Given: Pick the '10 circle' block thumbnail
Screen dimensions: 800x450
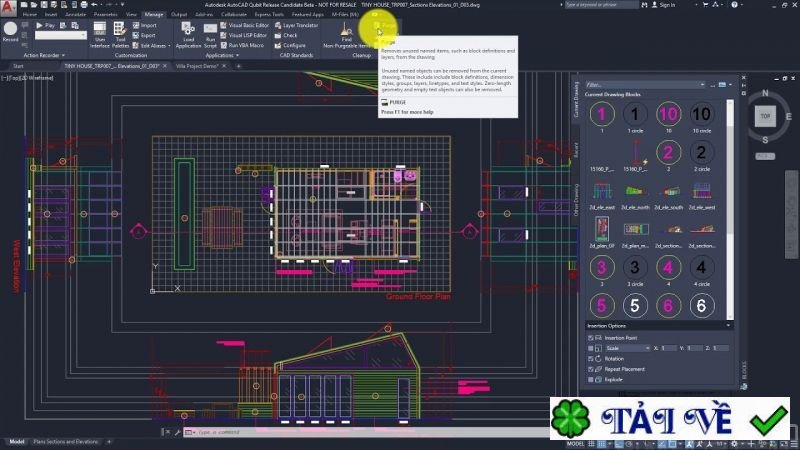Looking at the screenshot, I should (702, 114).
